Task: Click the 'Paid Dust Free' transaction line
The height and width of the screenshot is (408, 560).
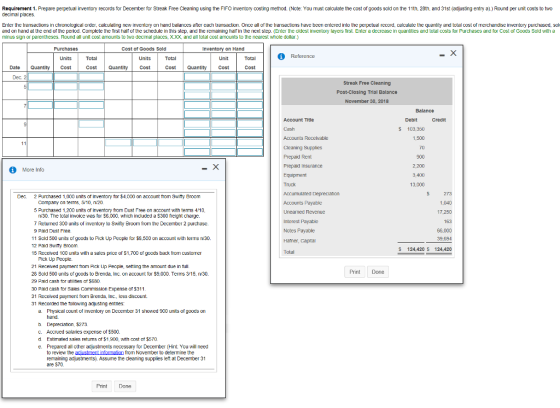Action: 54,231
